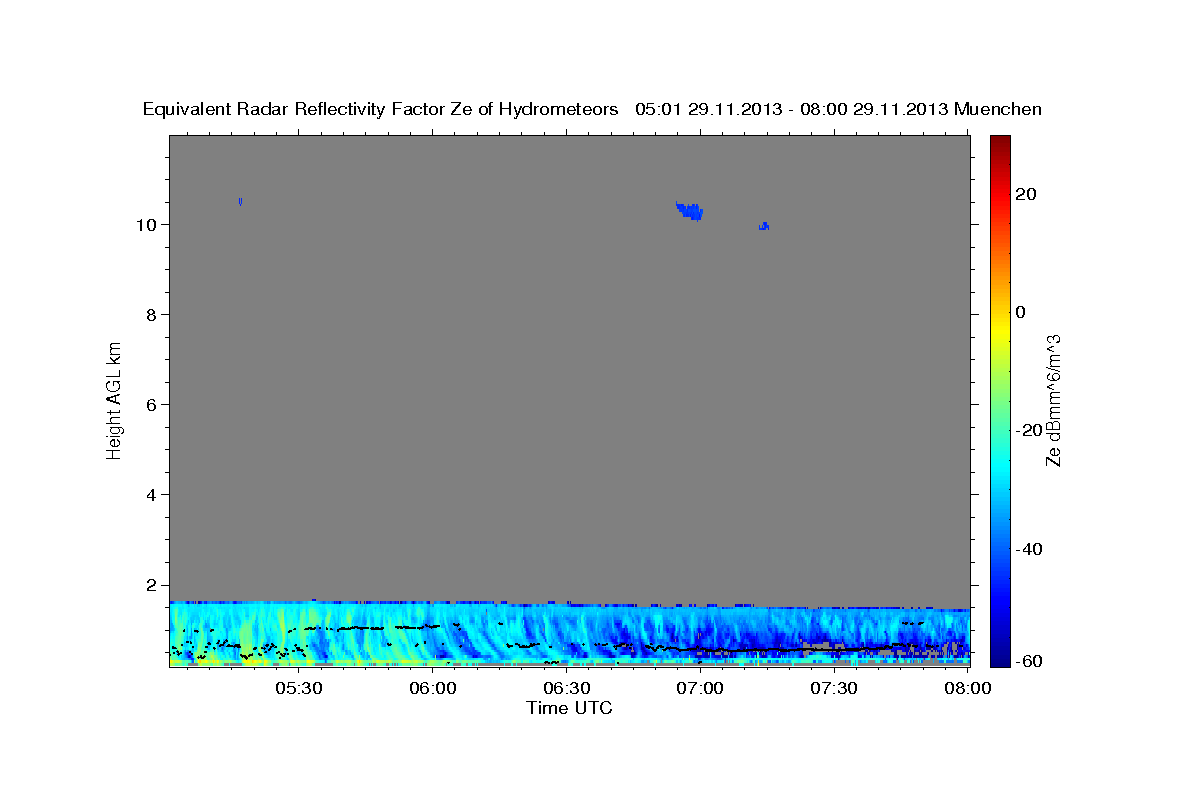
Task: Click the small blue echo near 10 km after 07:00
Action: (764, 226)
